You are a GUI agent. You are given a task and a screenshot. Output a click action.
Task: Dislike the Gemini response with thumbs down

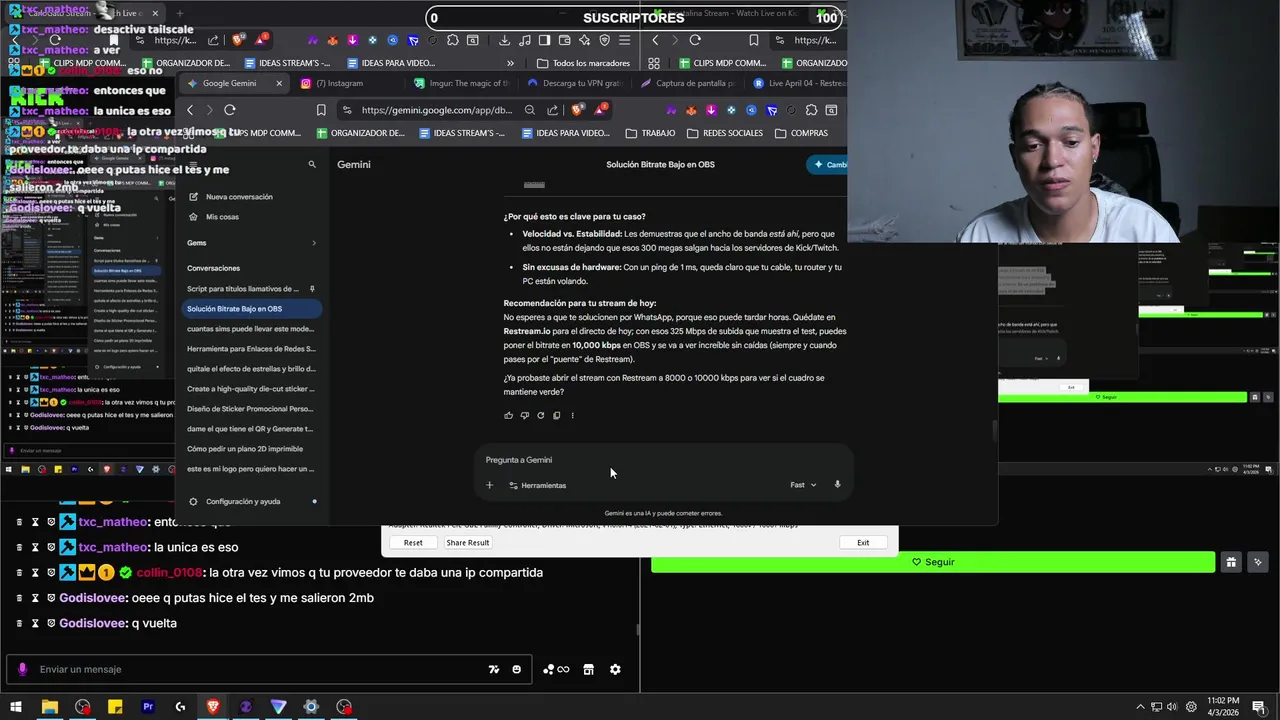coord(525,415)
